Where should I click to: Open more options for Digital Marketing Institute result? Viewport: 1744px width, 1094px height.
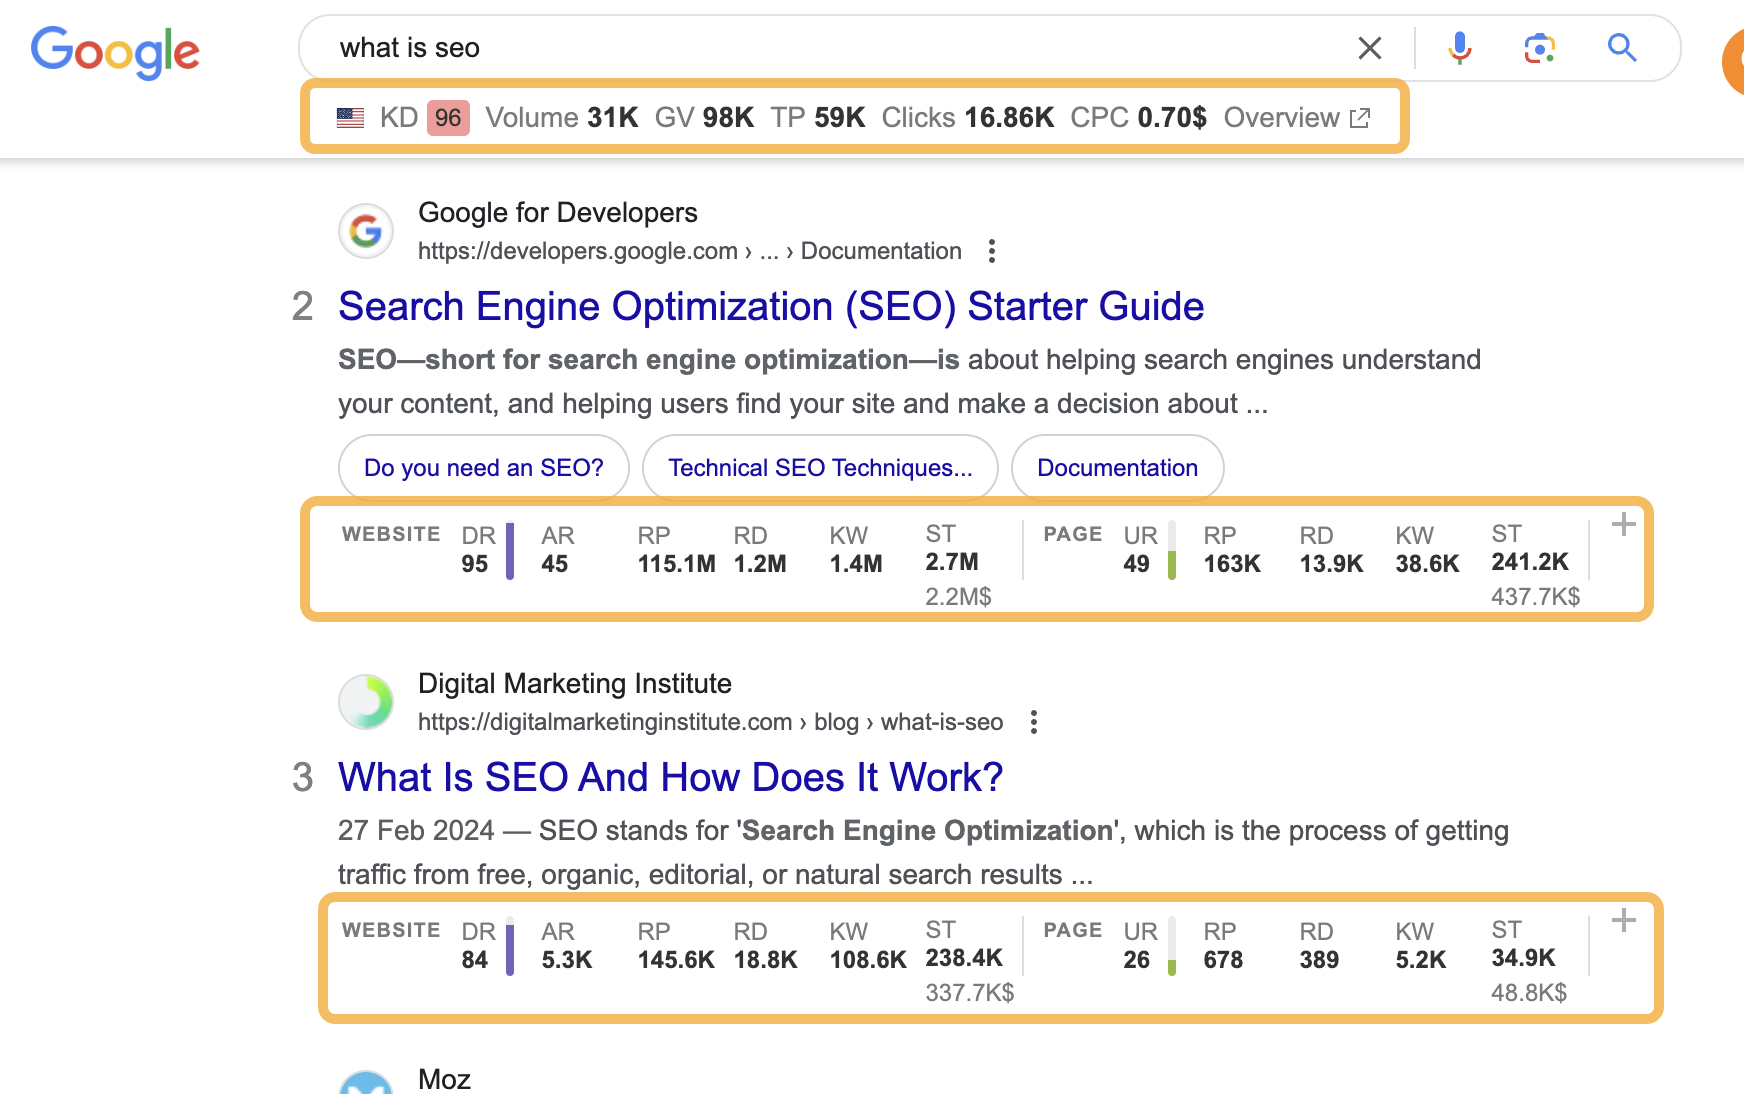click(x=1034, y=722)
